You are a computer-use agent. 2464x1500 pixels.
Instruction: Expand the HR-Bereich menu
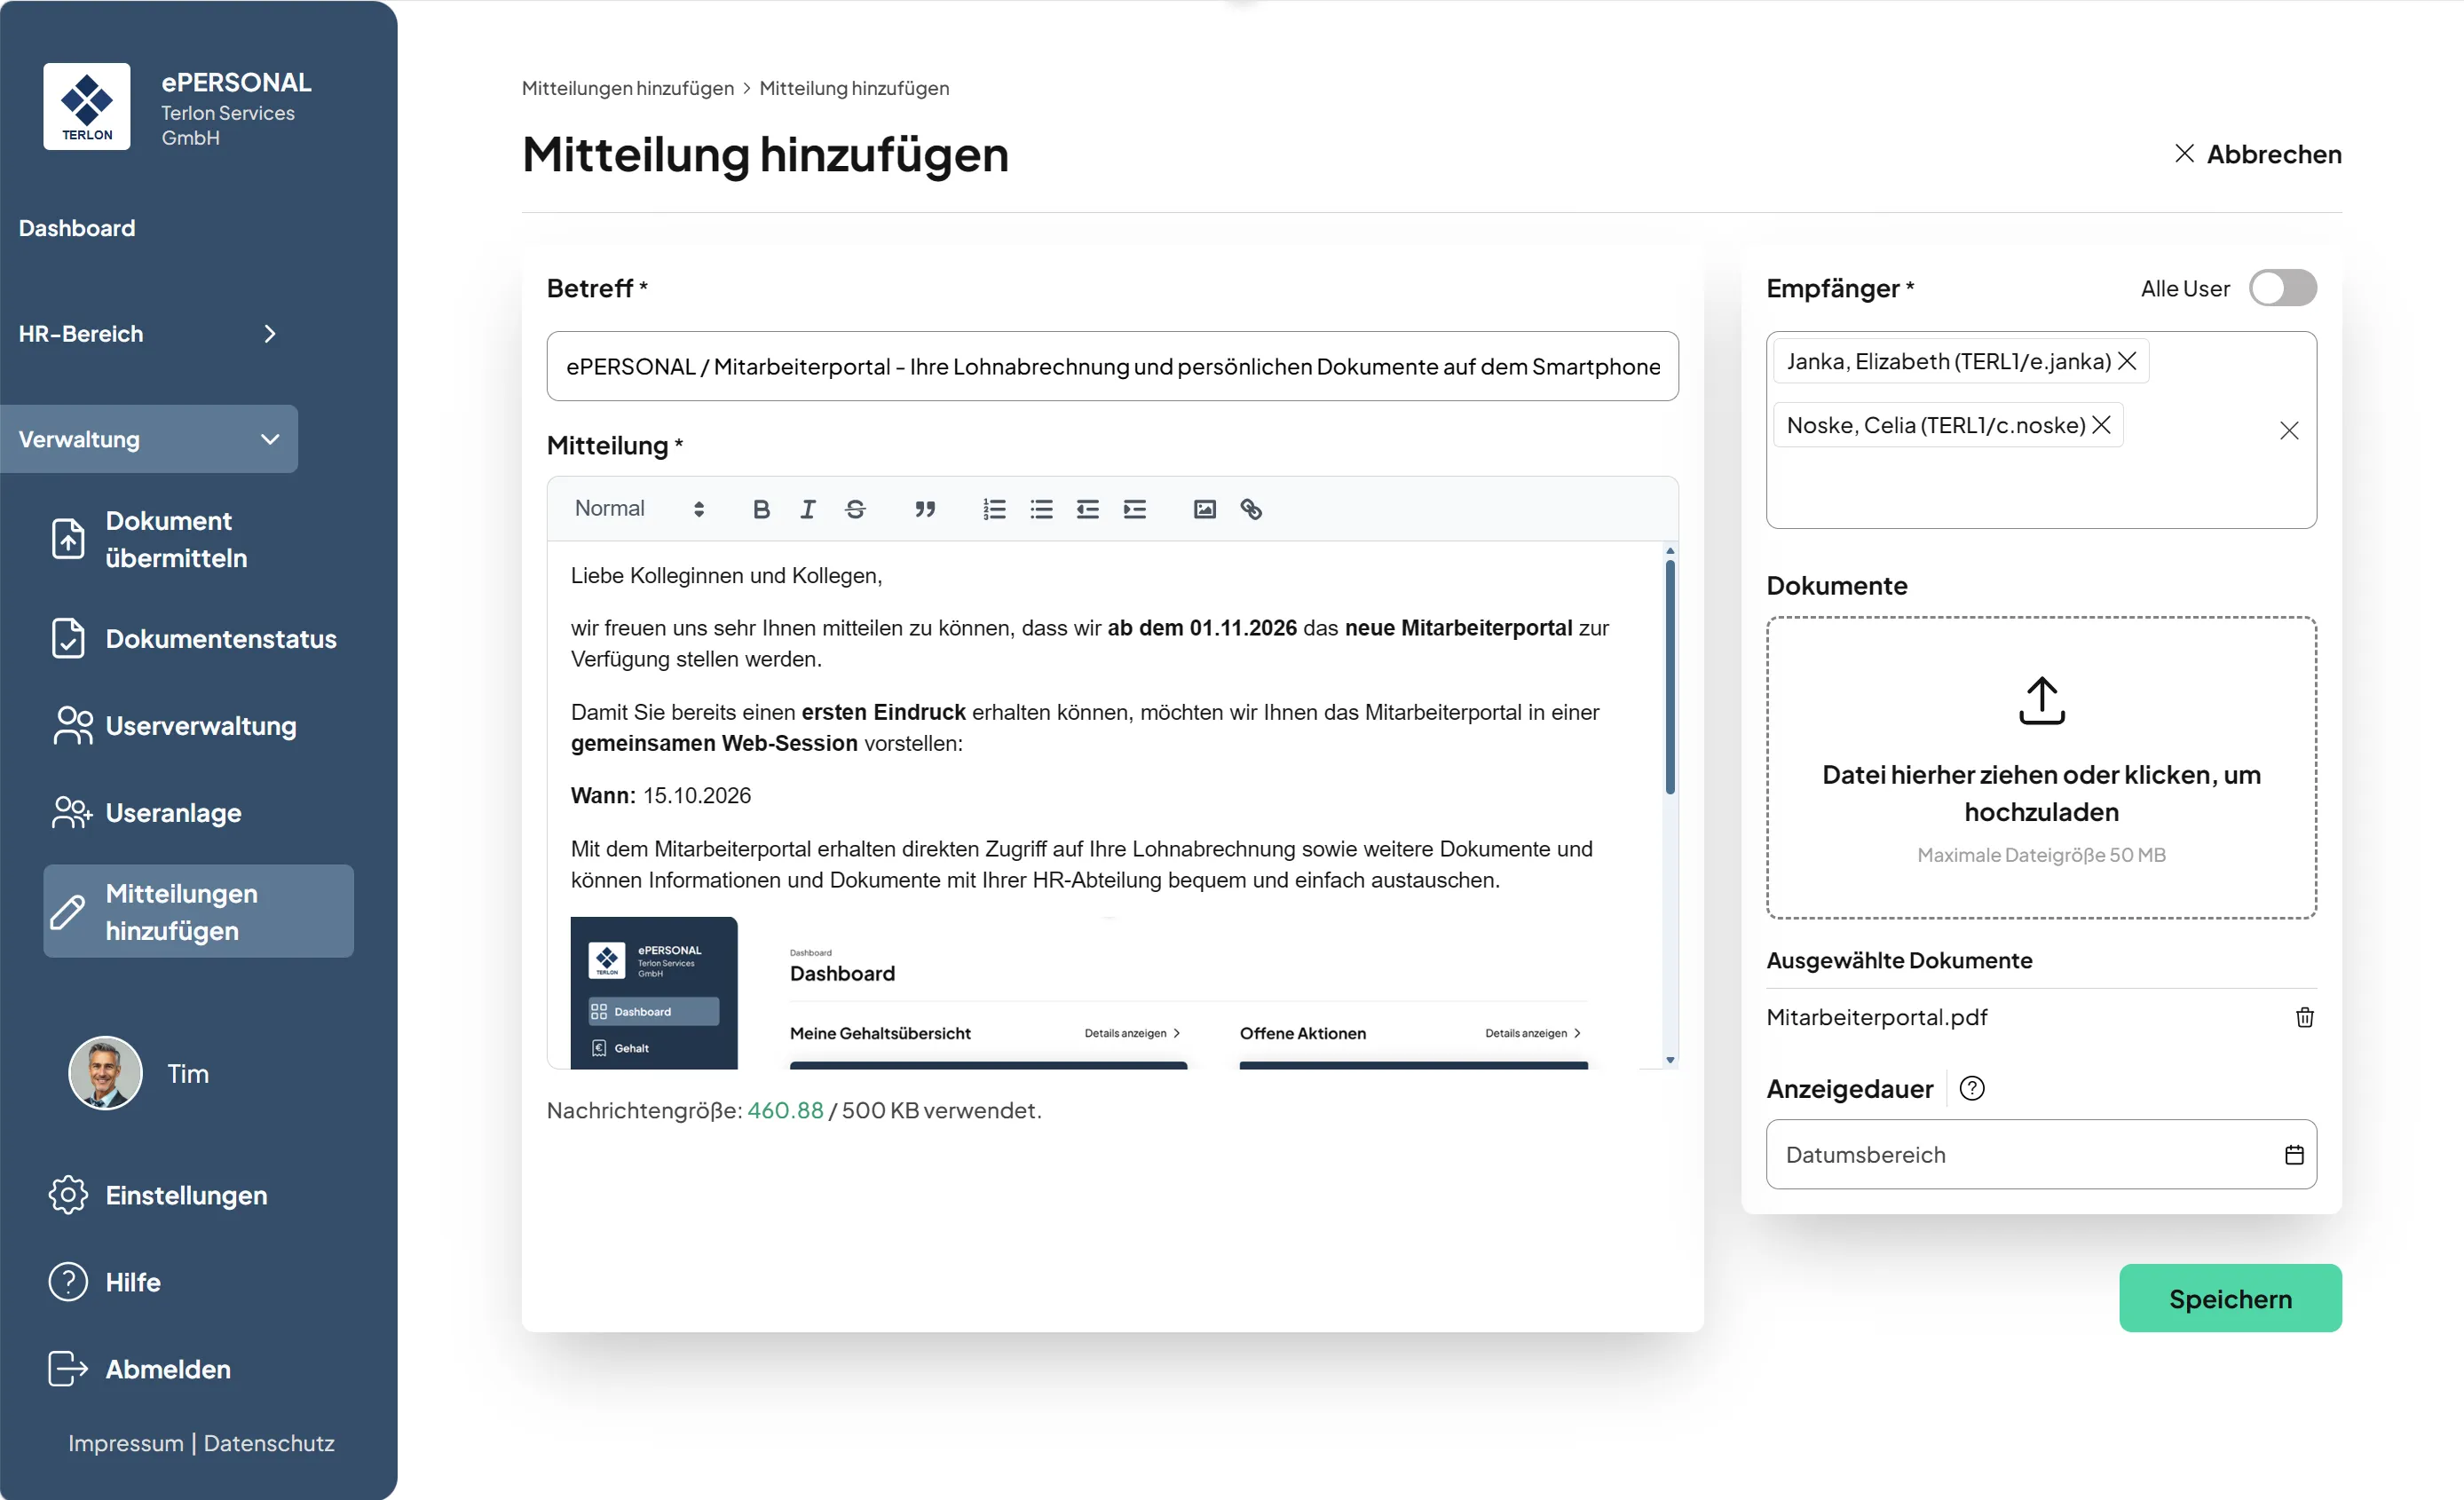point(149,334)
